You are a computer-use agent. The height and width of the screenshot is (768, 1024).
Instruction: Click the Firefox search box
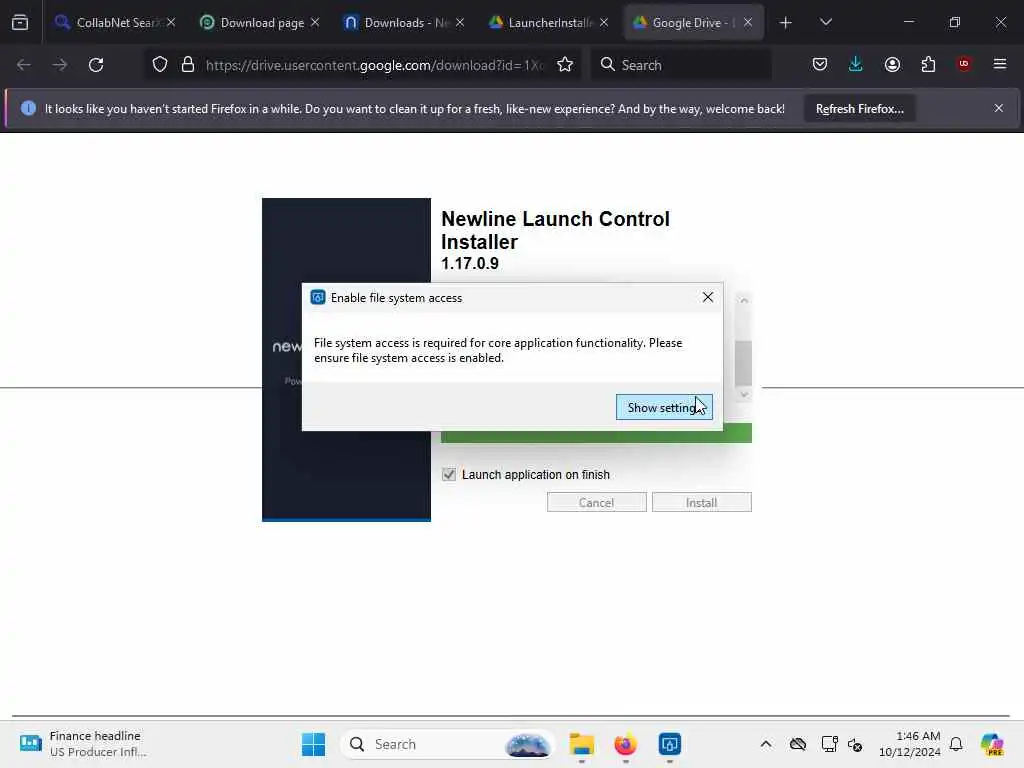(681, 65)
